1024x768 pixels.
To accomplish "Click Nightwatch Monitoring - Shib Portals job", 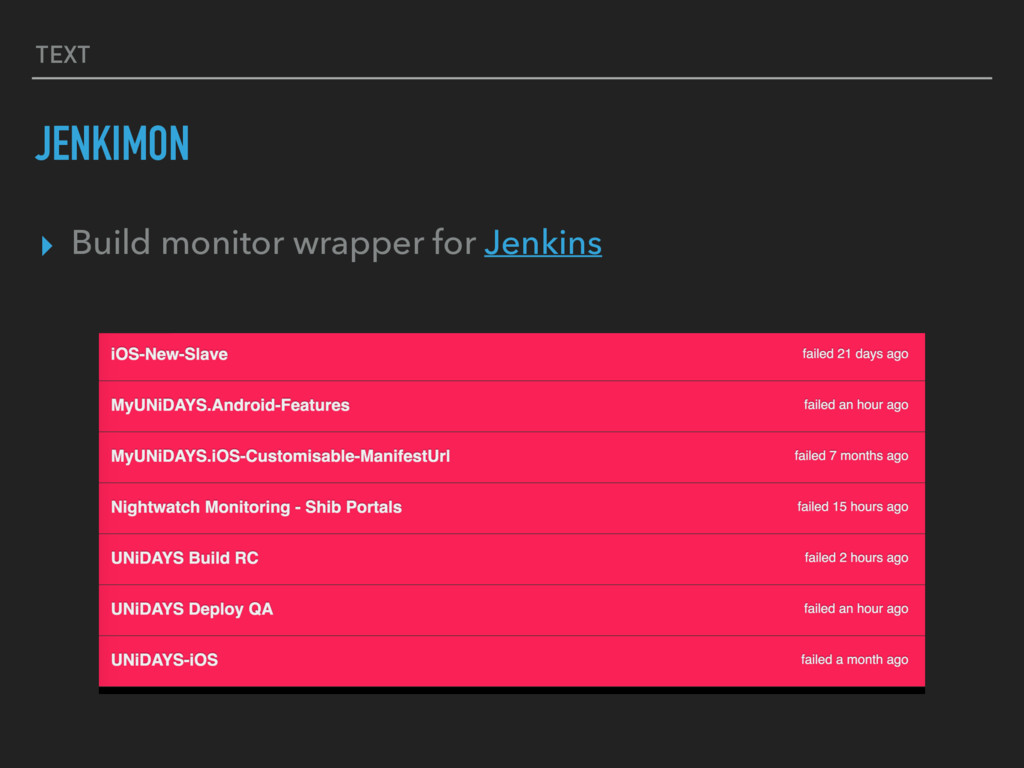I will (x=256, y=507).
